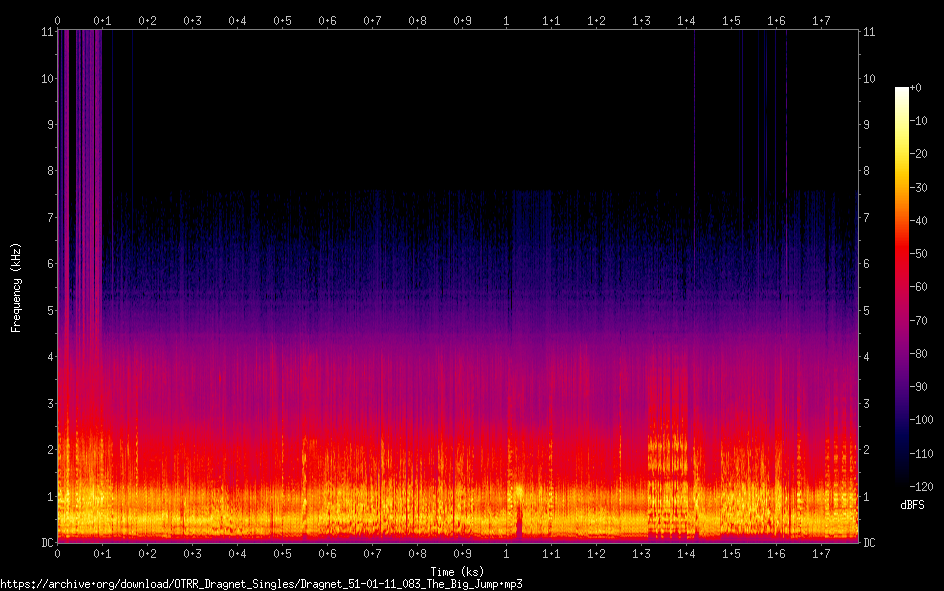Select the '0' time marker on the bottom axis
This screenshot has height=591, width=944.
point(57,553)
